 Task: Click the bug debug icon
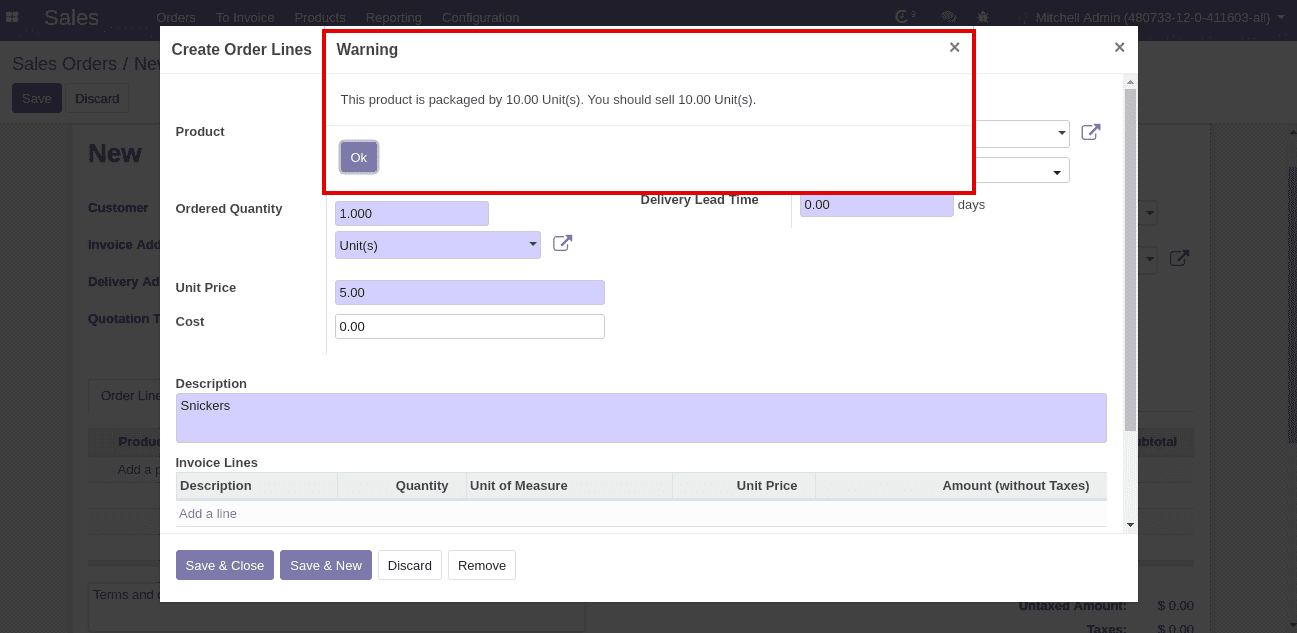pyautogui.click(x=983, y=17)
